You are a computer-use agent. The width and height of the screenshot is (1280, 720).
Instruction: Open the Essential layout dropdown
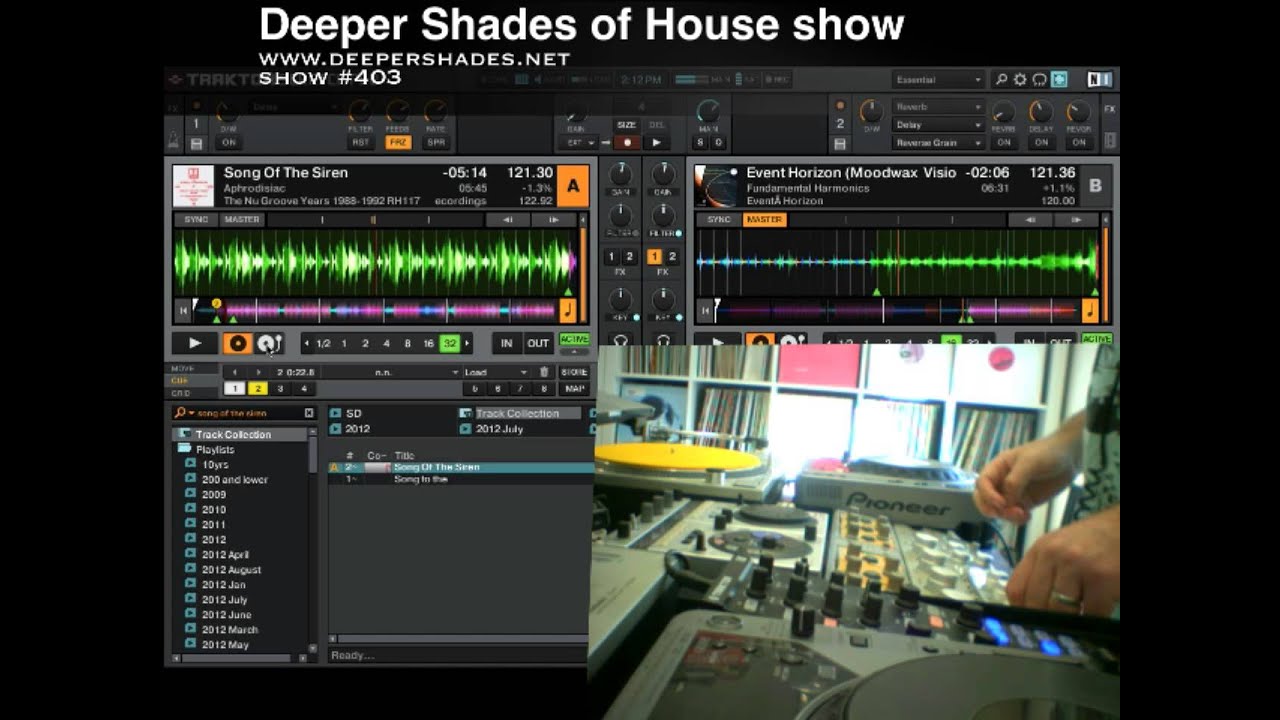938,80
